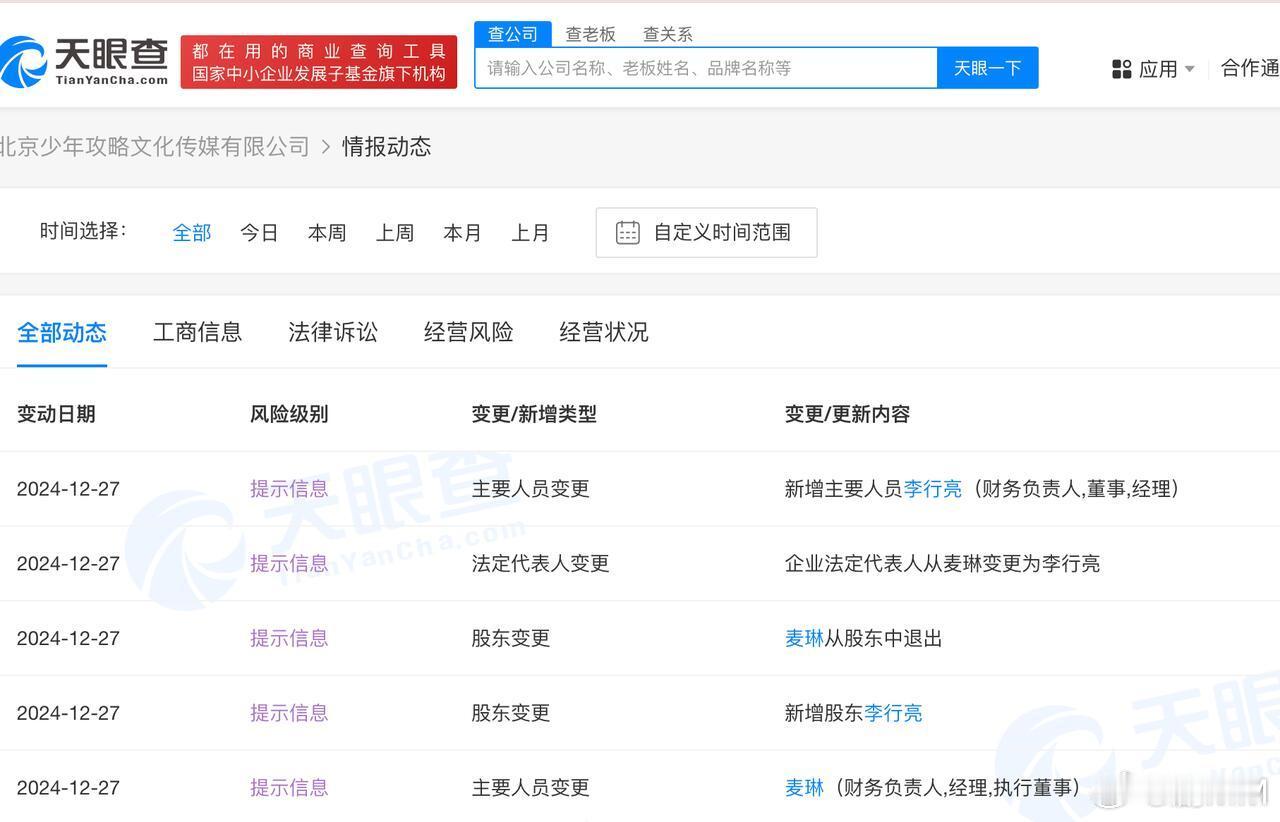Select the 查公司 search tab
Viewport: 1280px width, 822px height.
[512, 34]
